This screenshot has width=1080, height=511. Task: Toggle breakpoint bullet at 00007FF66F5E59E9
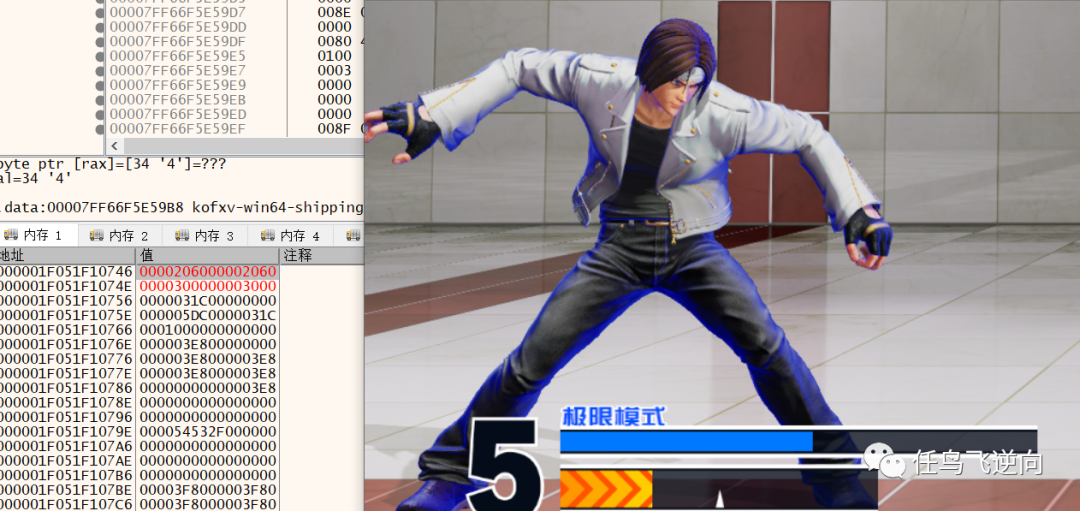[100, 85]
